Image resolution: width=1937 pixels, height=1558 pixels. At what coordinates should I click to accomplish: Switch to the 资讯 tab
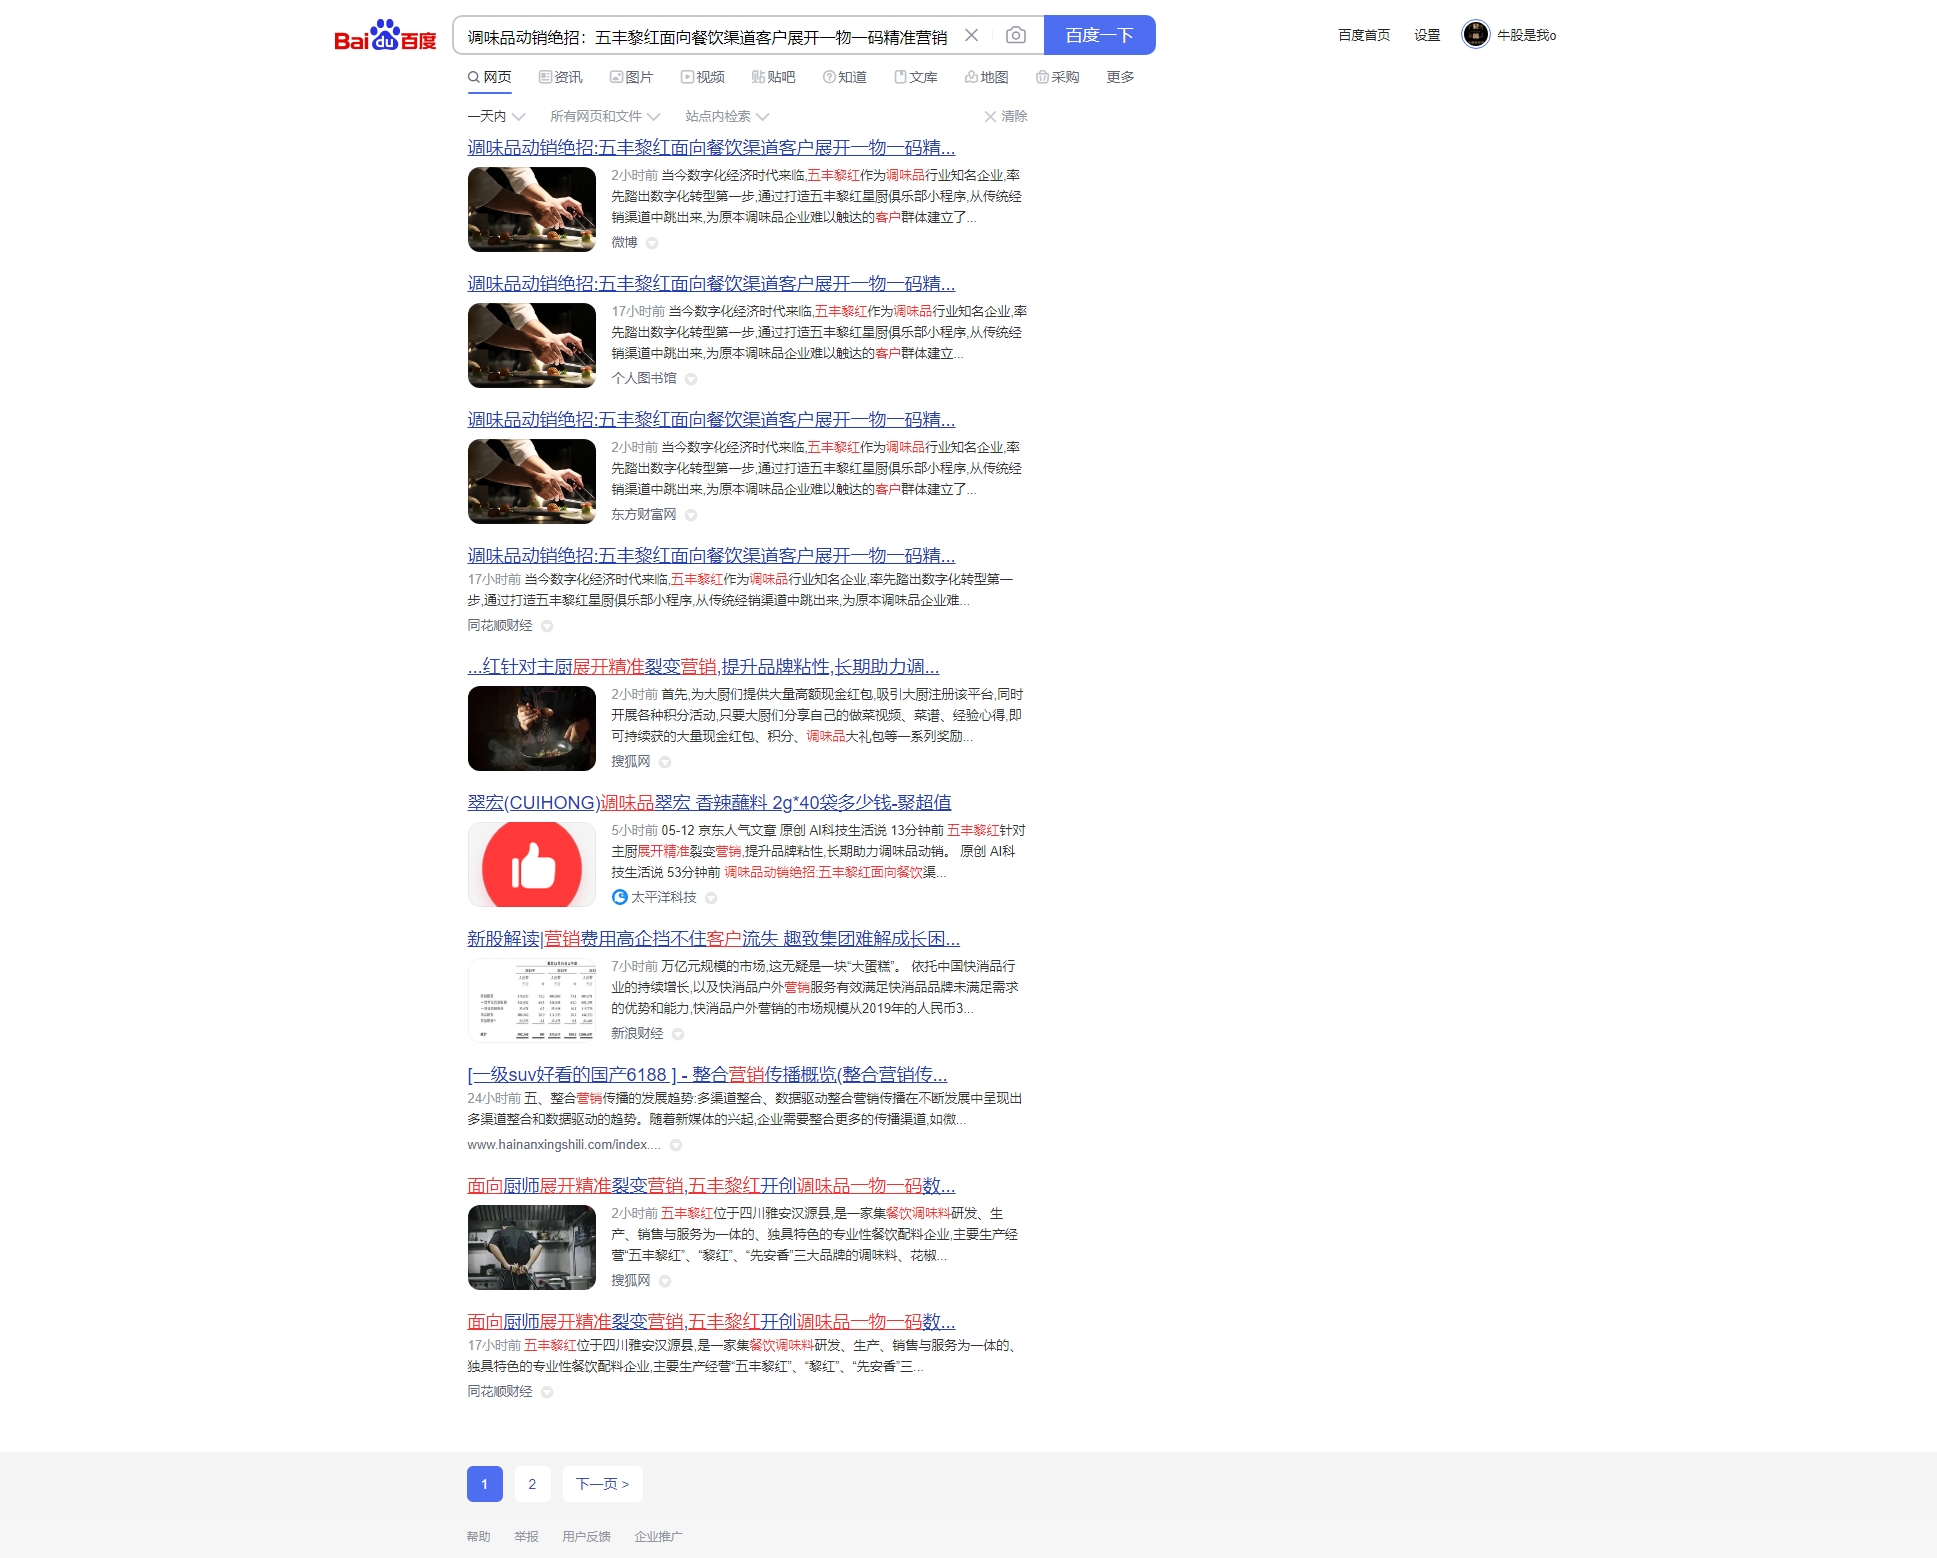[x=560, y=77]
